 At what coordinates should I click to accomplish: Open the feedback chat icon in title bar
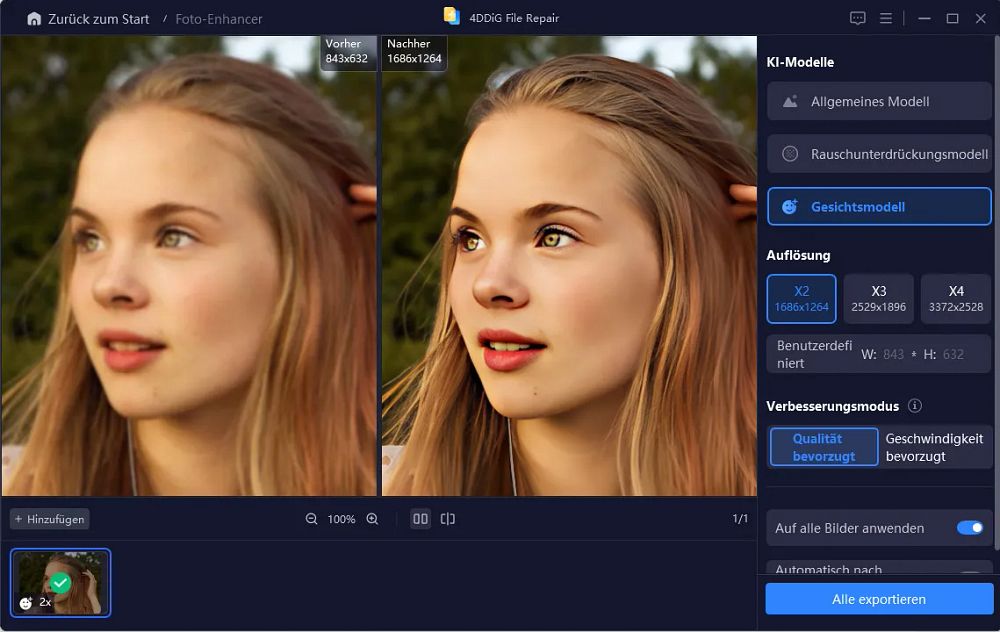[858, 18]
